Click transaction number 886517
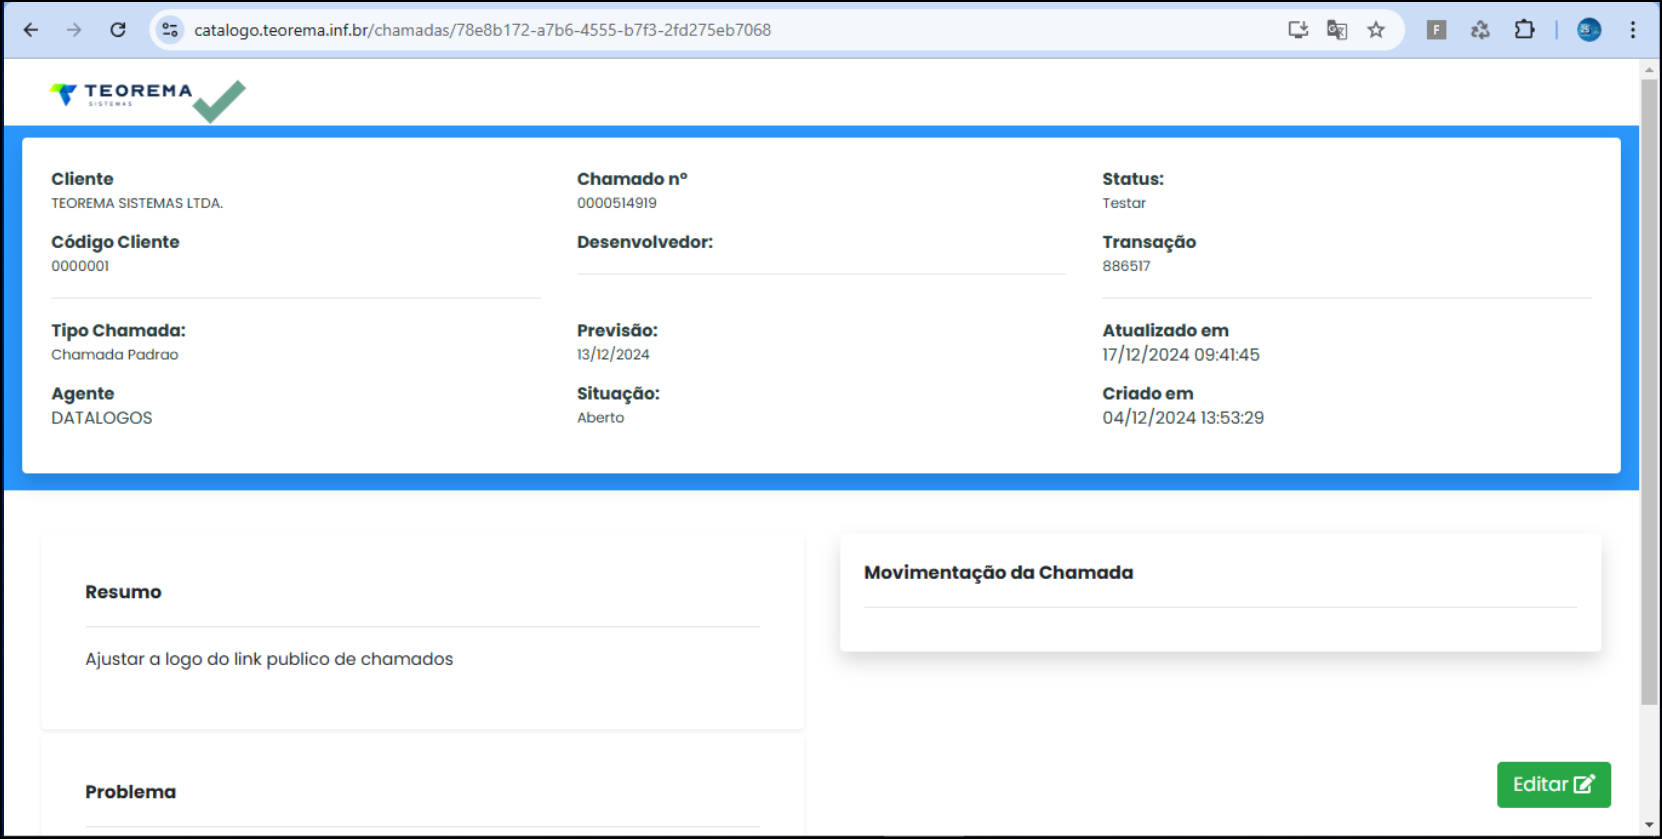Image resolution: width=1662 pixels, height=839 pixels. (x=1126, y=266)
